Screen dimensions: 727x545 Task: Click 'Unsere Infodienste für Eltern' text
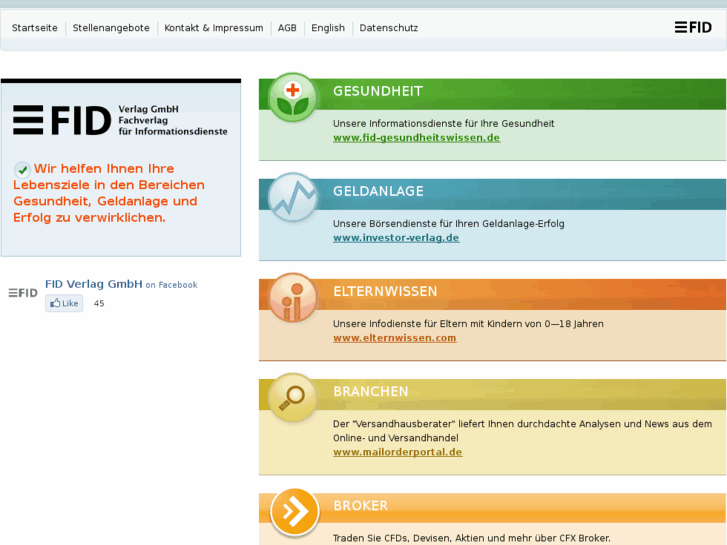468,324
